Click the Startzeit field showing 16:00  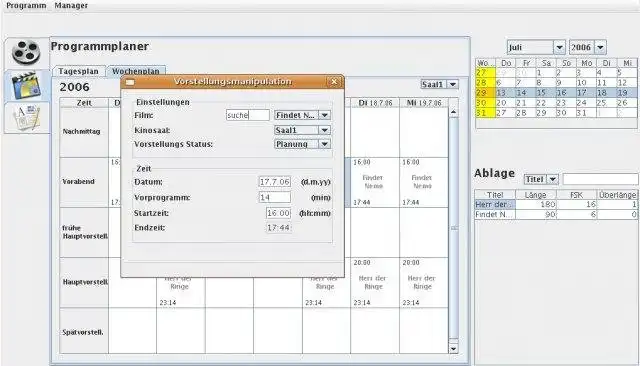click(x=278, y=213)
